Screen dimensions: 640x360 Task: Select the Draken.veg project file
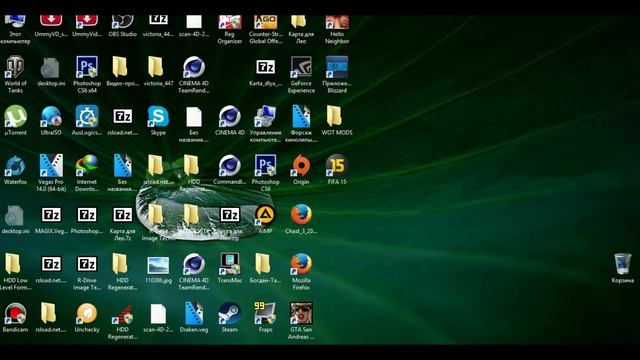[194, 314]
